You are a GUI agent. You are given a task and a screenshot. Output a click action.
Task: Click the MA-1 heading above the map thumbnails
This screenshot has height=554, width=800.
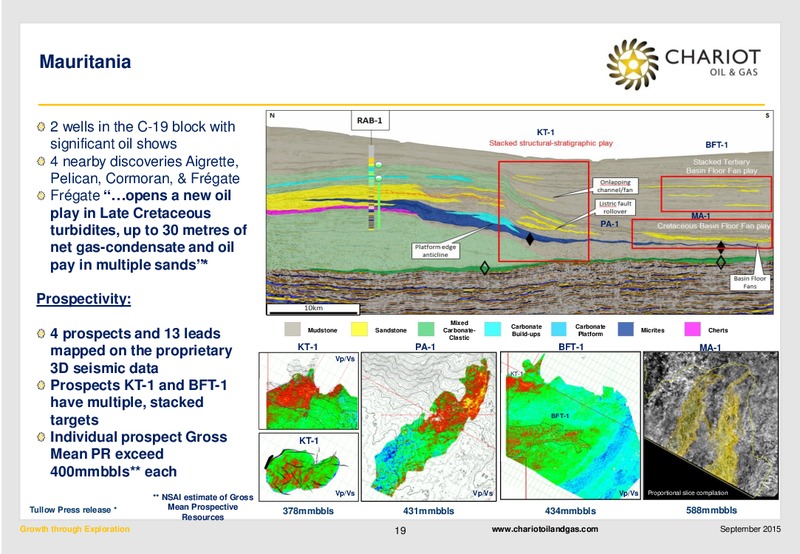[x=710, y=347]
